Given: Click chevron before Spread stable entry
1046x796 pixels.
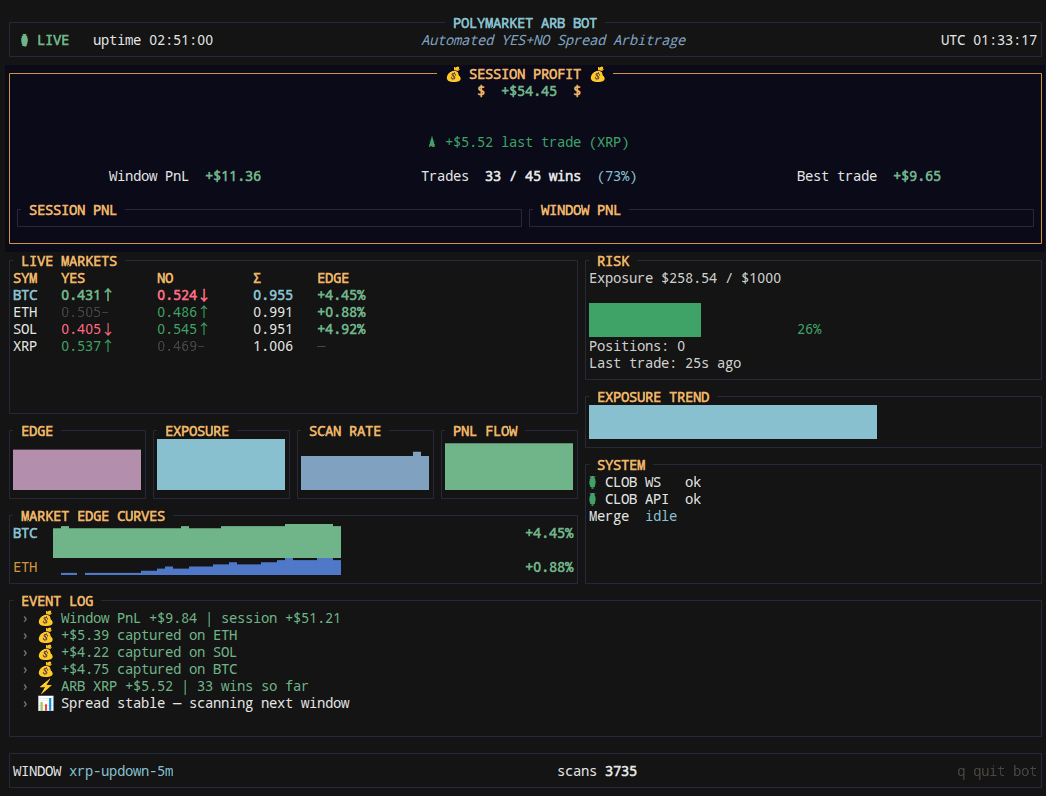Looking at the screenshot, I should point(25,703).
